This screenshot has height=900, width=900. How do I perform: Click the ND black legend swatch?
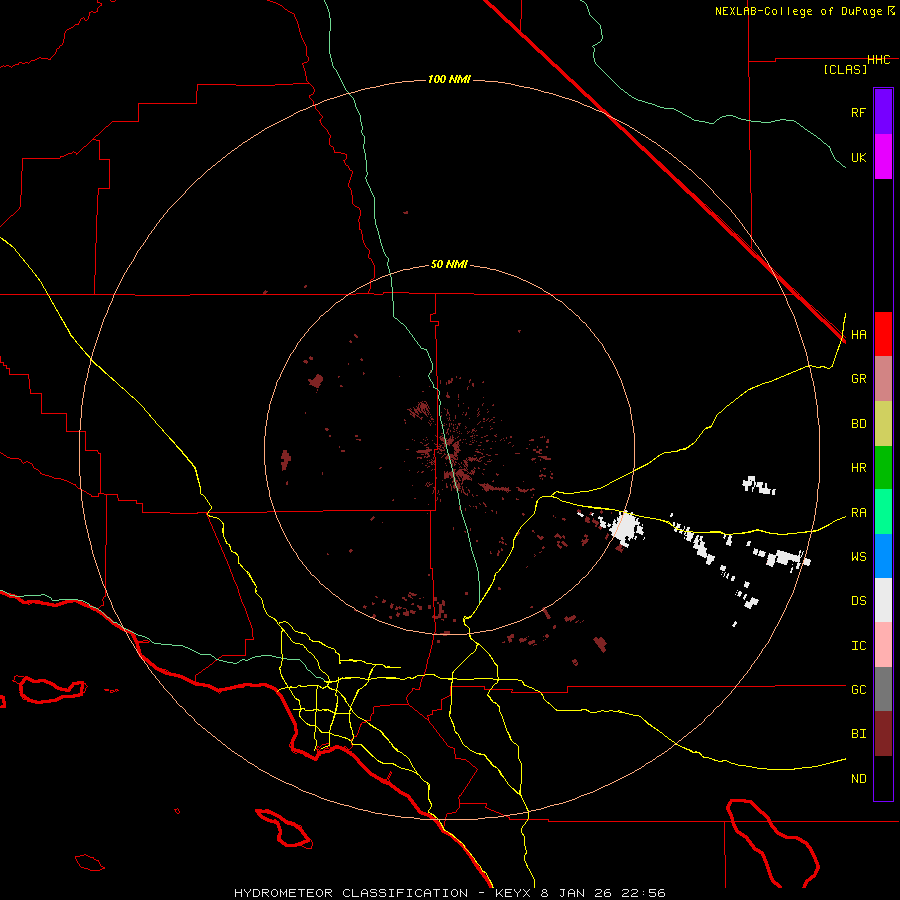point(883,778)
